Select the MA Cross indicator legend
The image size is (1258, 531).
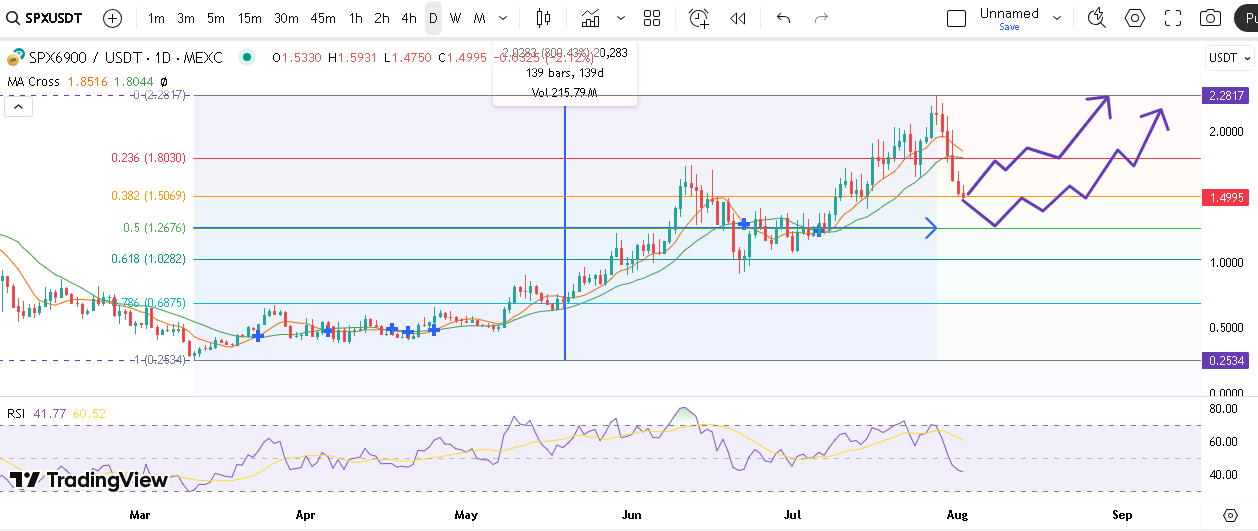point(34,81)
